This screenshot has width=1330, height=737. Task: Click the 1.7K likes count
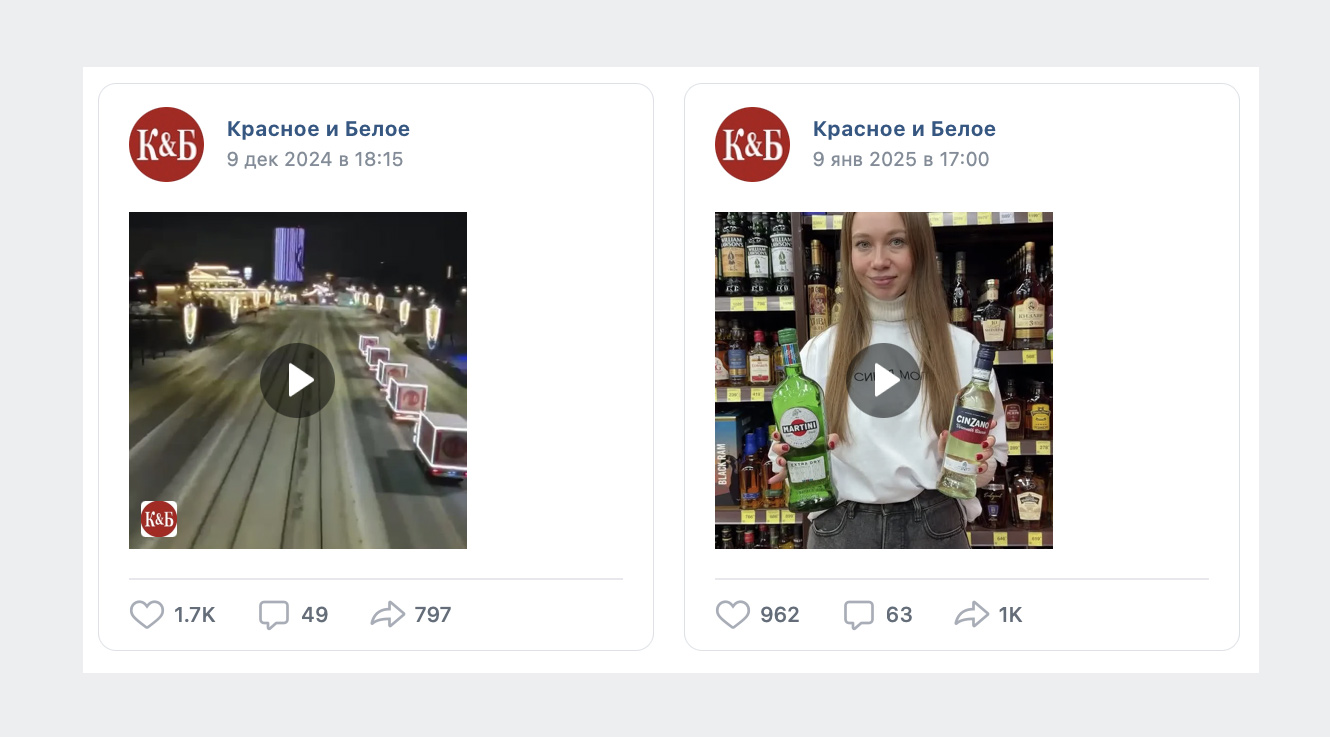195,615
